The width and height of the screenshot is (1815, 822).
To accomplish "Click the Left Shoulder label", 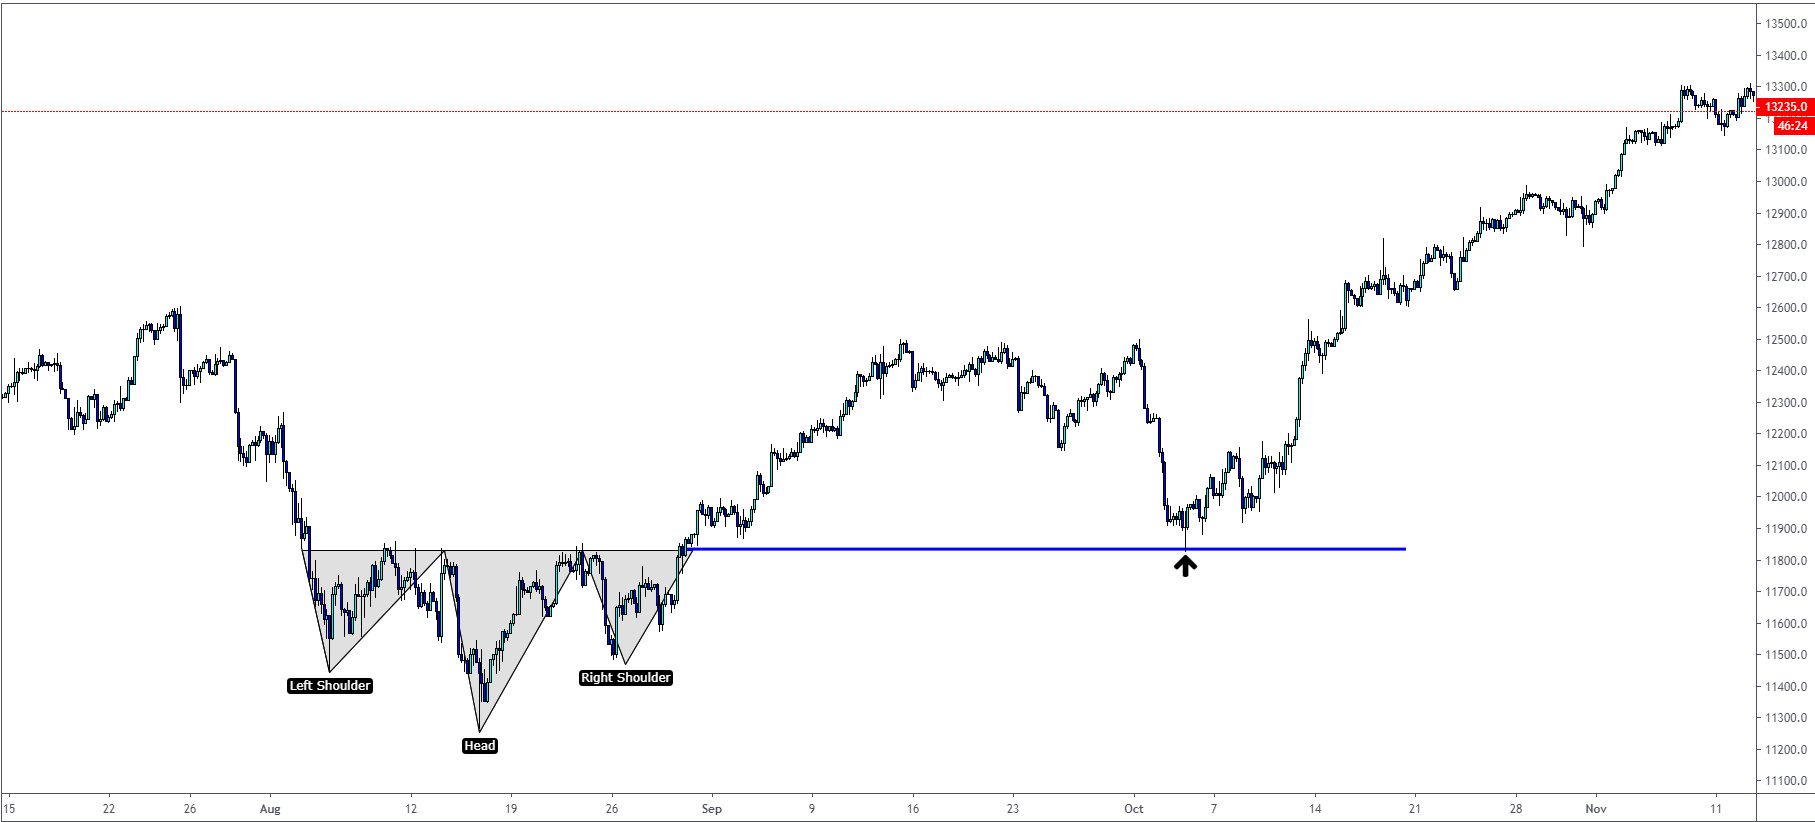I will pyautogui.click(x=330, y=685).
